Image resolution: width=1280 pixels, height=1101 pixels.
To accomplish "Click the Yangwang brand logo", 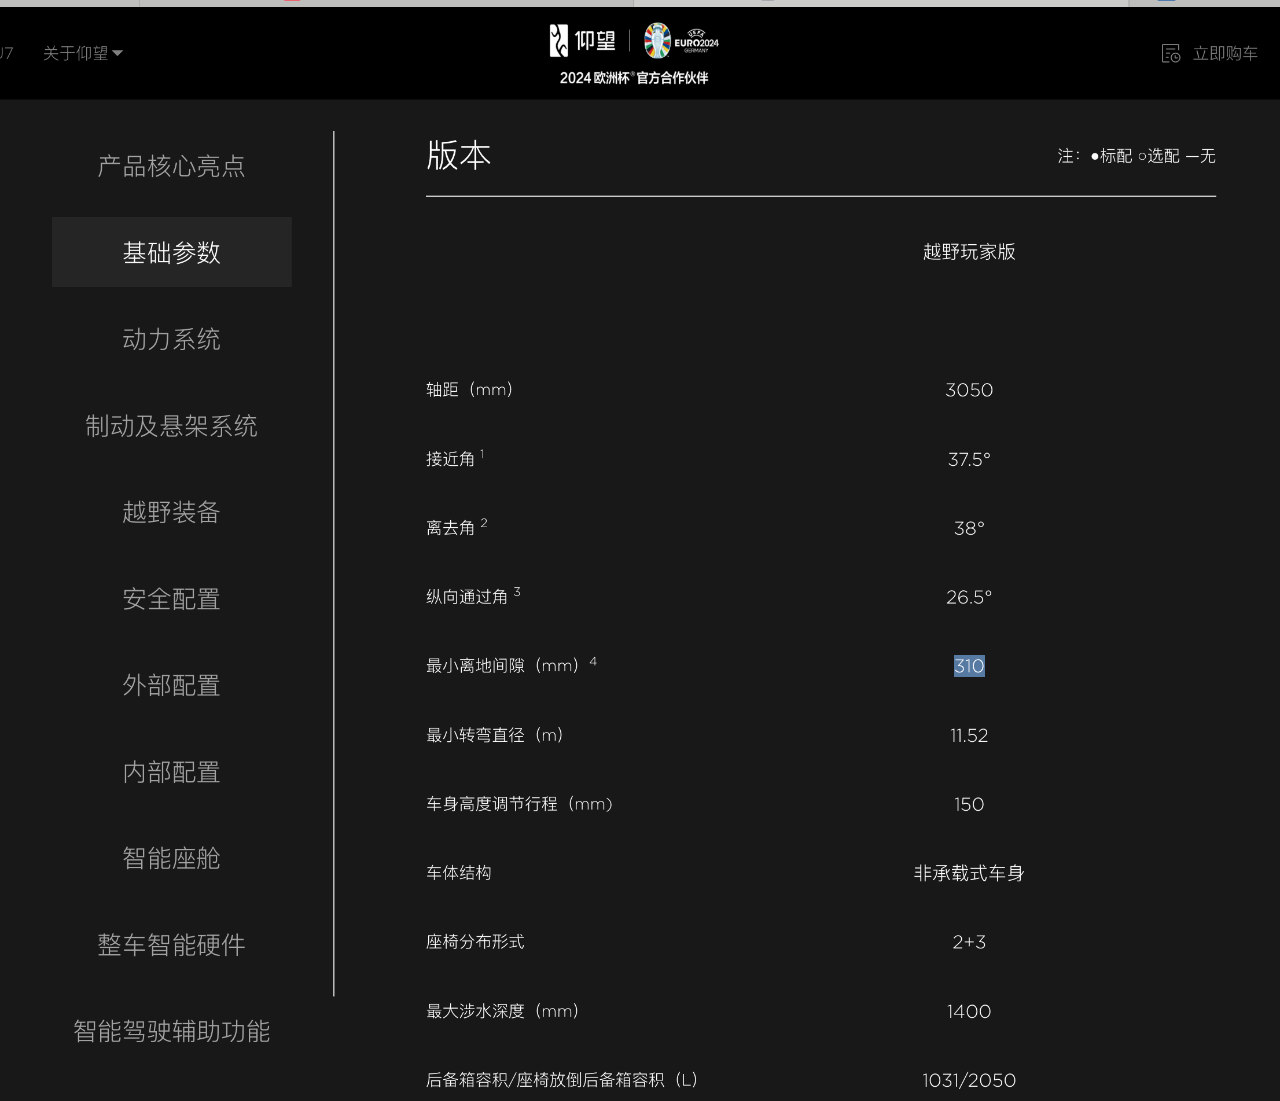I will 583,41.
